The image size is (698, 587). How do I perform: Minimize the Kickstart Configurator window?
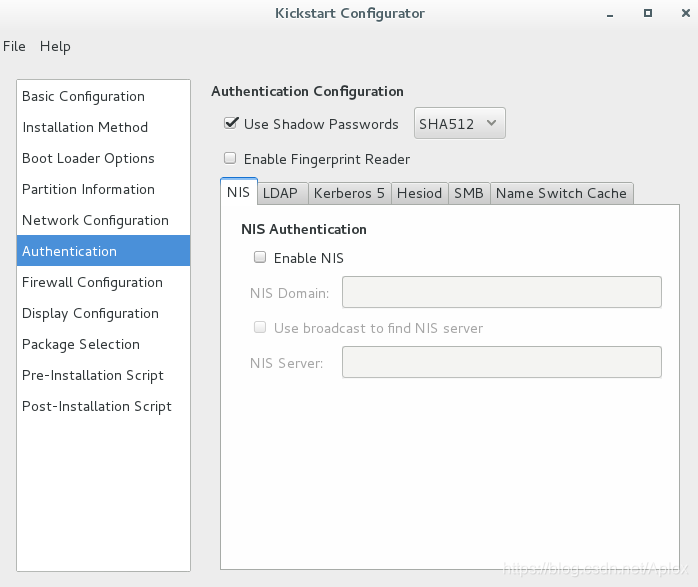click(x=610, y=14)
